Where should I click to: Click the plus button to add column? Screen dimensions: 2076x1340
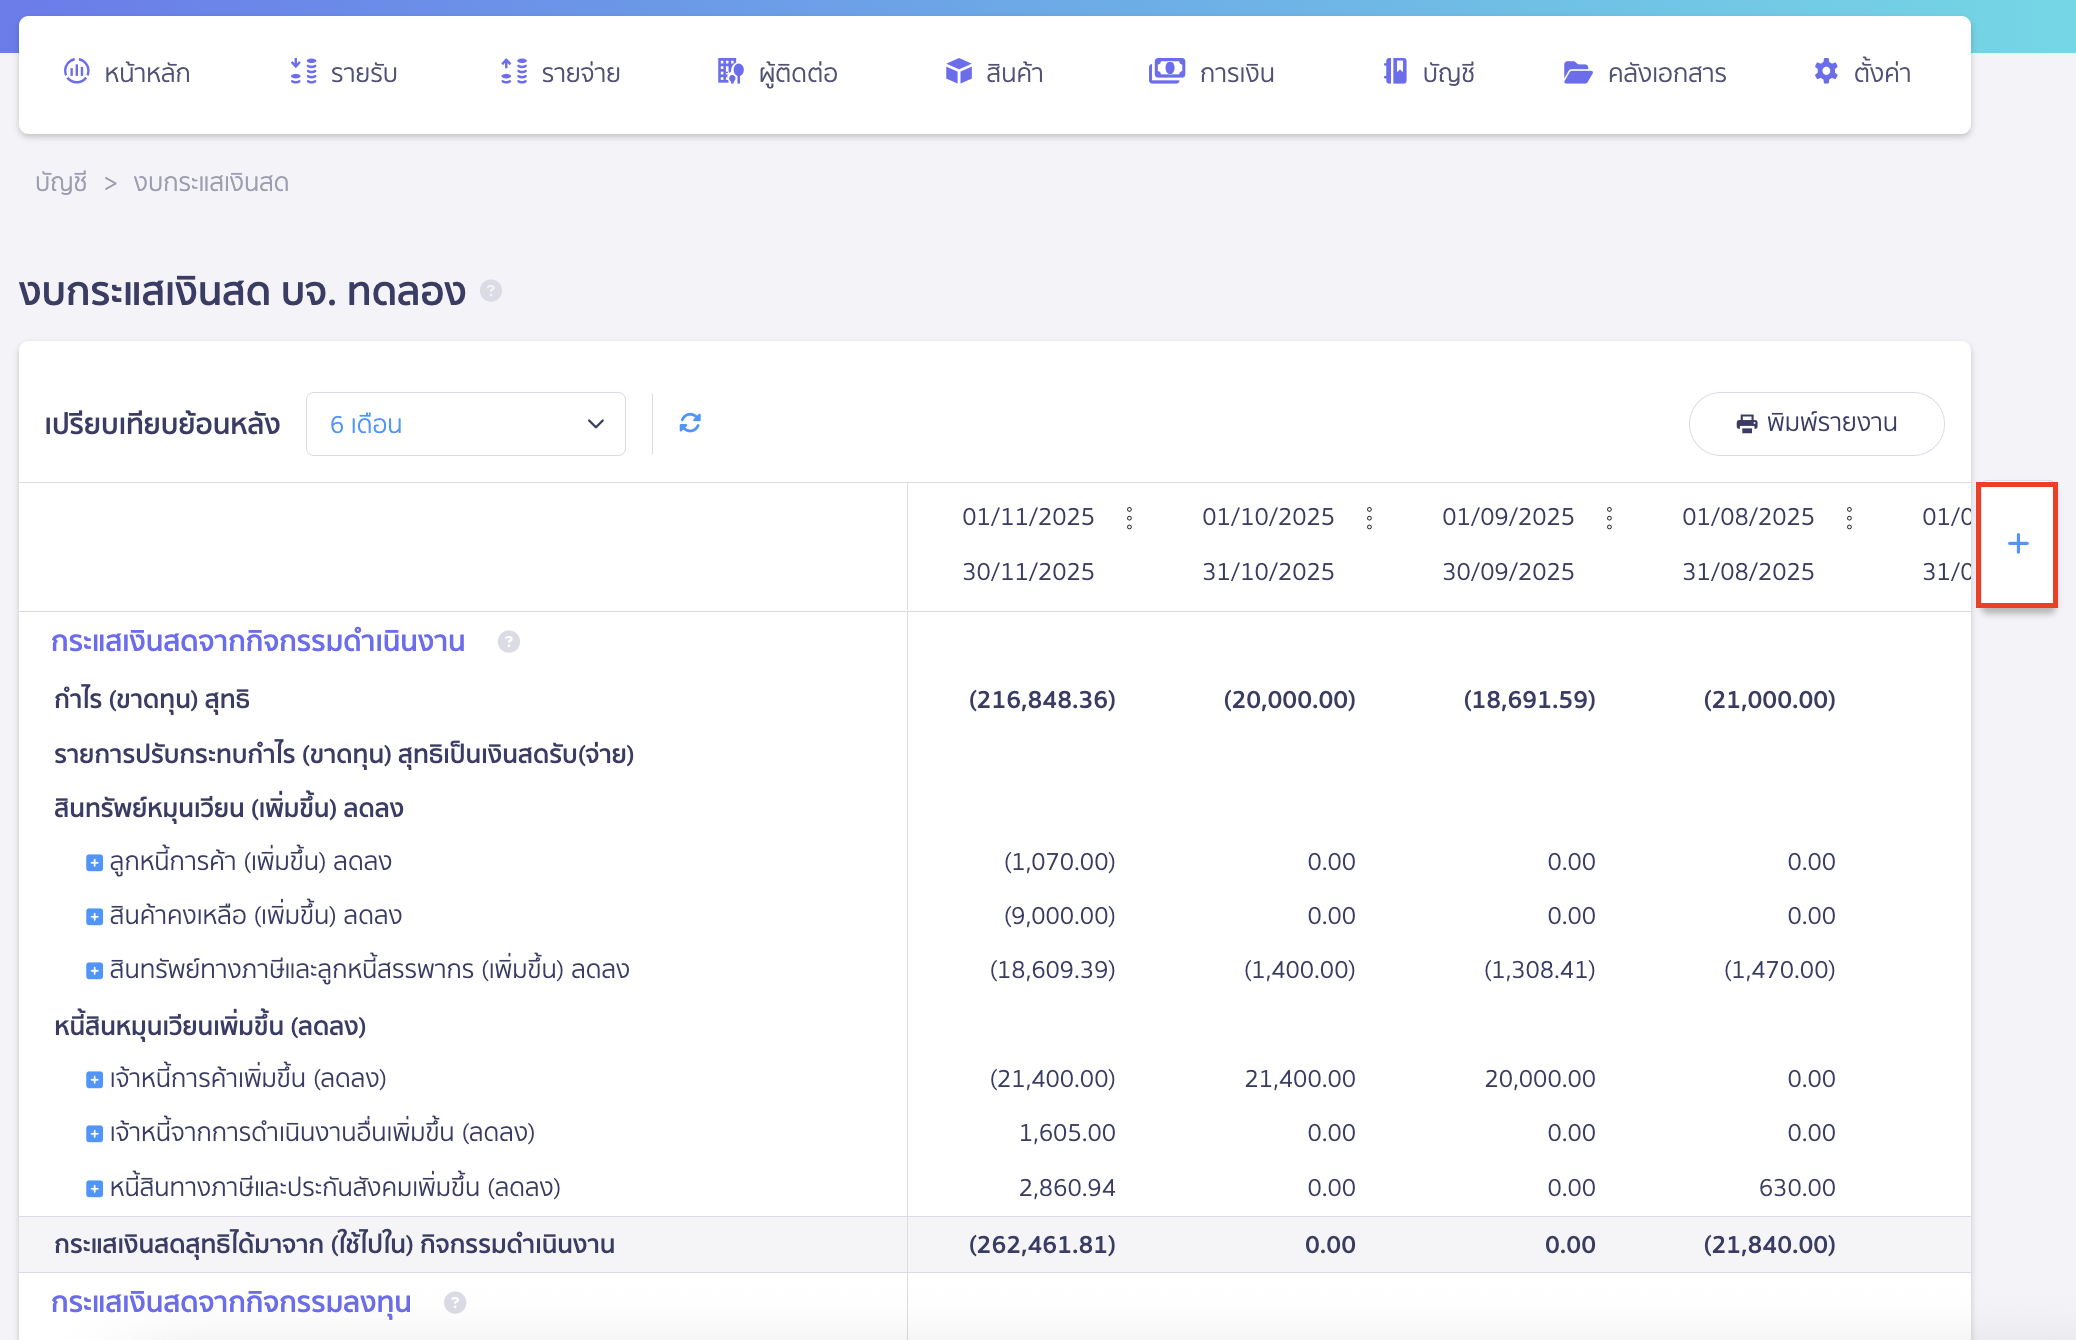point(2017,545)
